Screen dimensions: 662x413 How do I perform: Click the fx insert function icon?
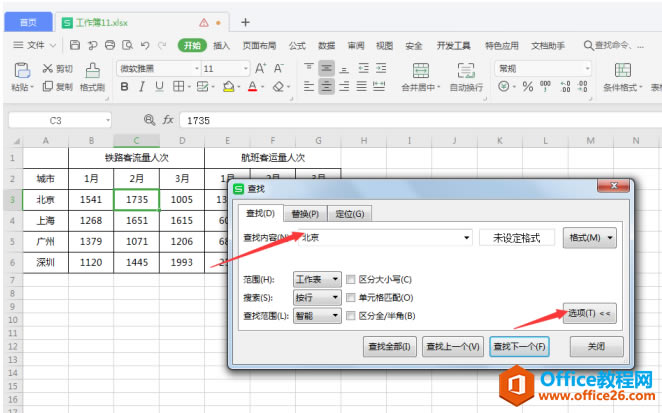click(168, 120)
